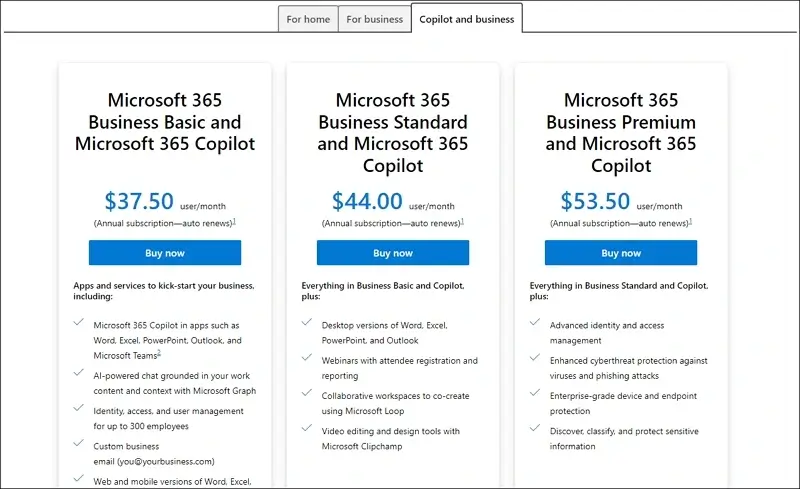Open footnote 2 after Microsoft Teams
Viewport: 800px width, 489px height.
[159, 353]
